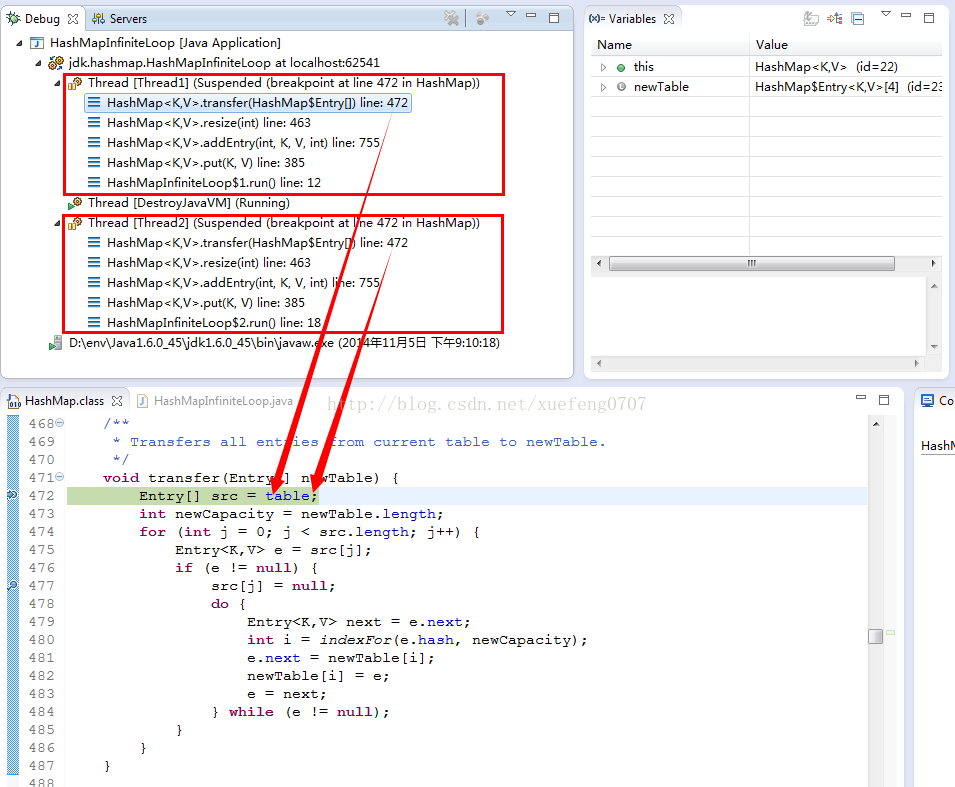Screen dimensions: 955x787
Task: Click the local variable icon next to newTable
Action: (x=621, y=87)
